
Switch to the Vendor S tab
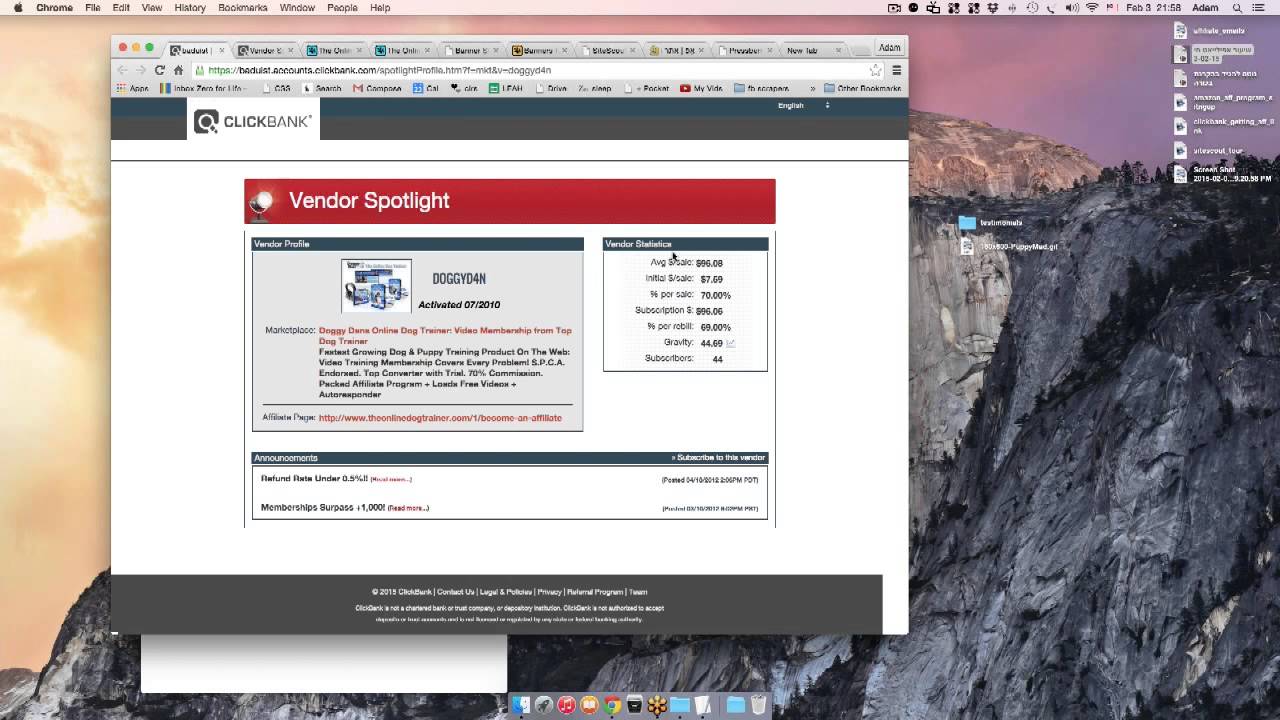point(265,50)
